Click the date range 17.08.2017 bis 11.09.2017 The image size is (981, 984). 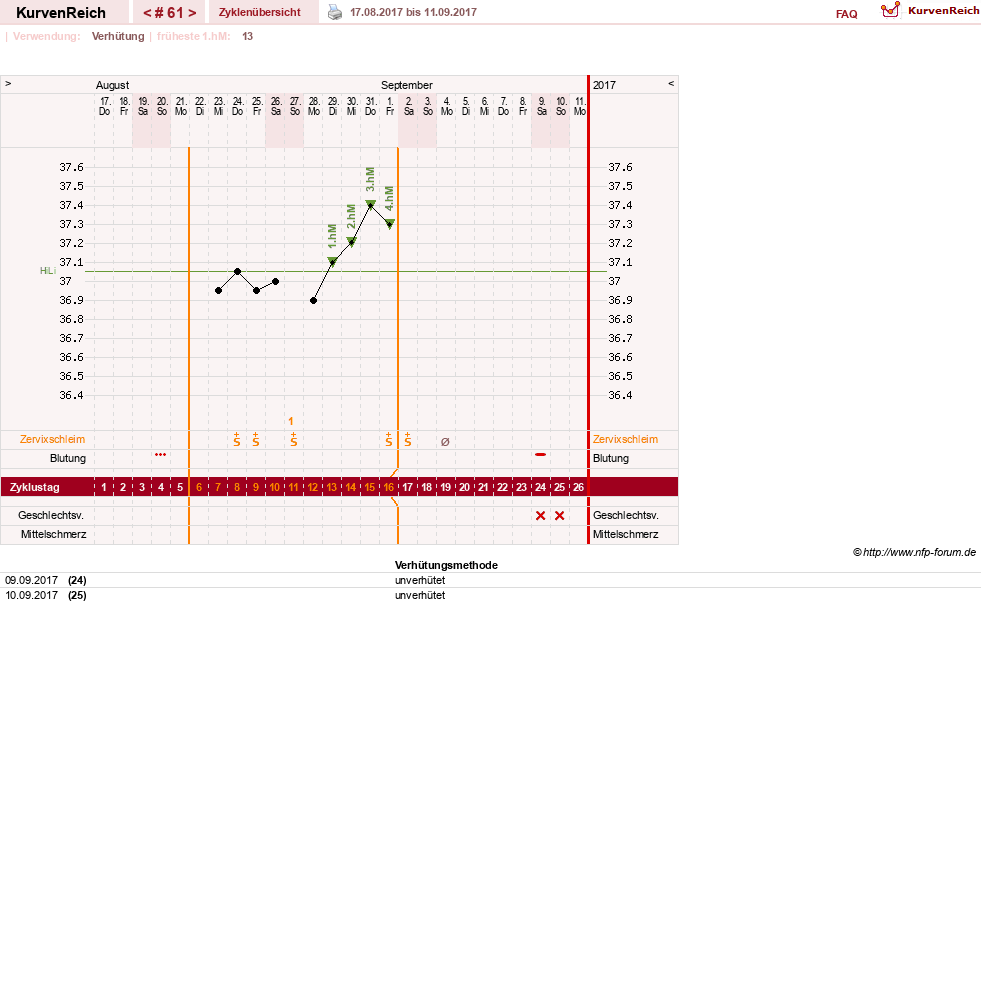(x=413, y=12)
